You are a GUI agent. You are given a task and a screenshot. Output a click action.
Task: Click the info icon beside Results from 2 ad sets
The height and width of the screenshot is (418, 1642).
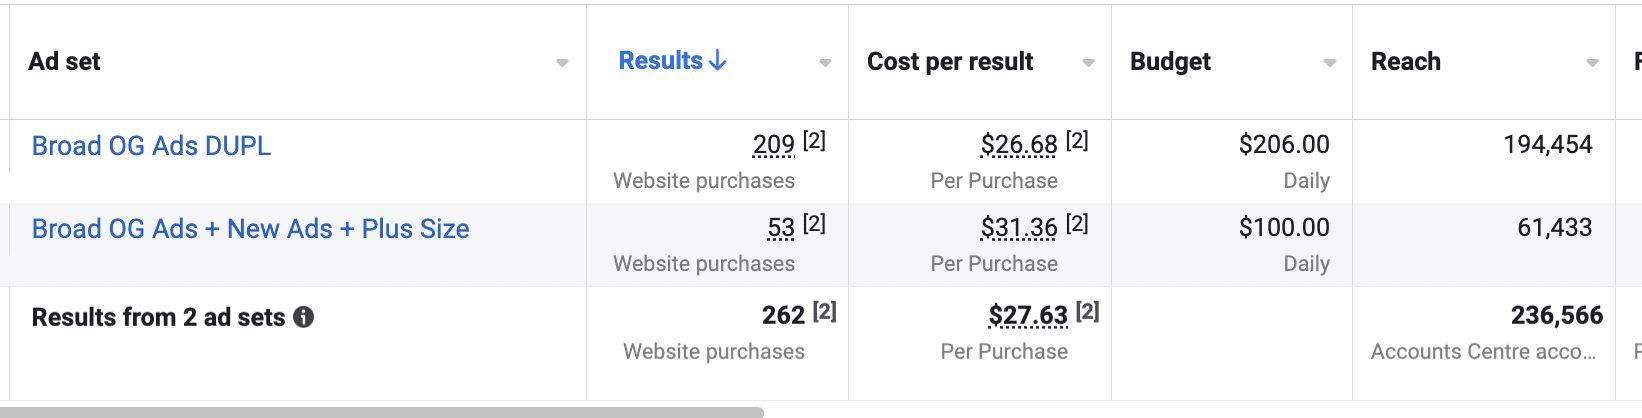pyautogui.click(x=304, y=317)
